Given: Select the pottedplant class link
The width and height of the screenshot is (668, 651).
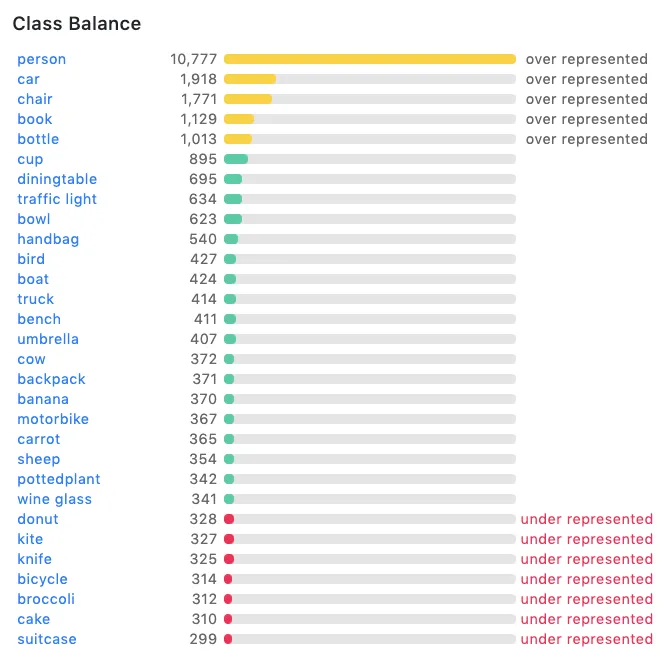Looking at the screenshot, I should click(x=59, y=479).
